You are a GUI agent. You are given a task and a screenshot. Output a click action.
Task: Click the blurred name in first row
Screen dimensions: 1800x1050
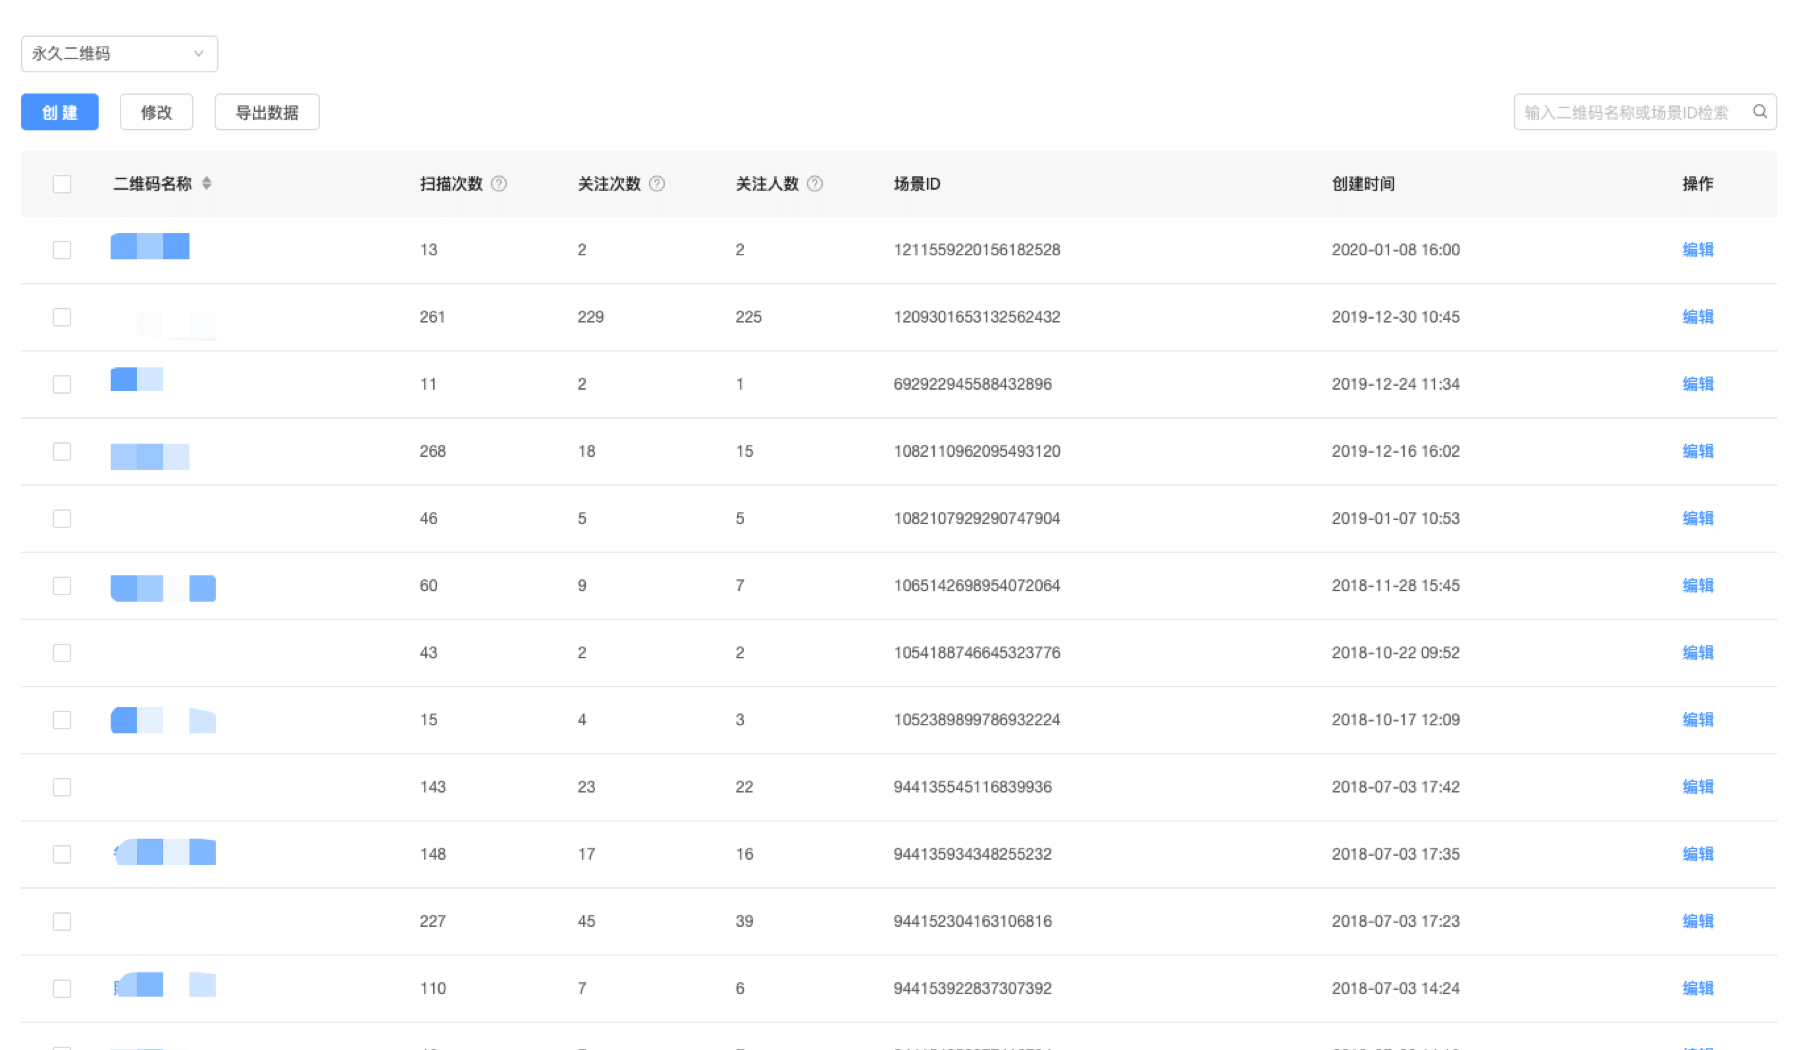[x=150, y=246]
